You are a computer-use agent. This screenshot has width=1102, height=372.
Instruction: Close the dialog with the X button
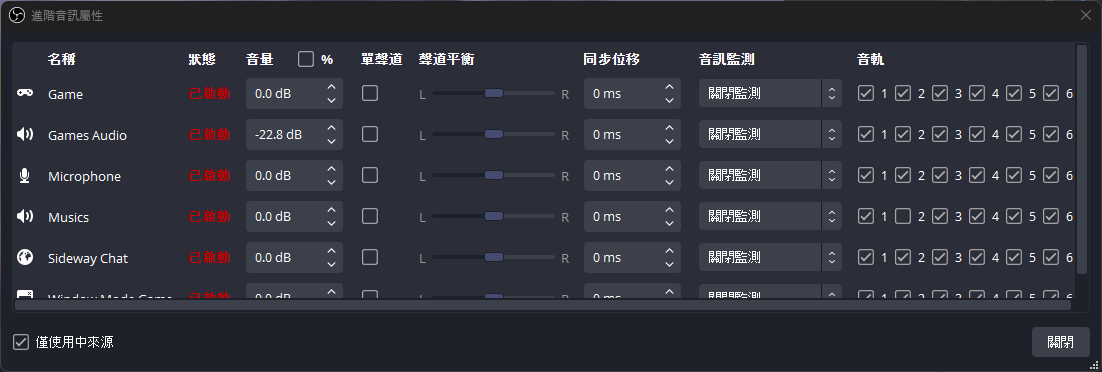[x=1086, y=15]
